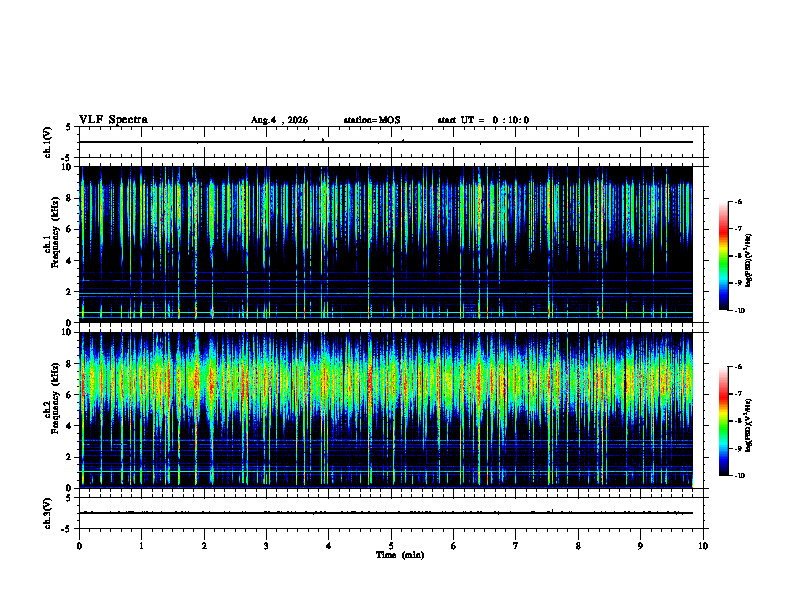Click the time axis tick label "1"
The image size is (792, 612).
pos(141,546)
